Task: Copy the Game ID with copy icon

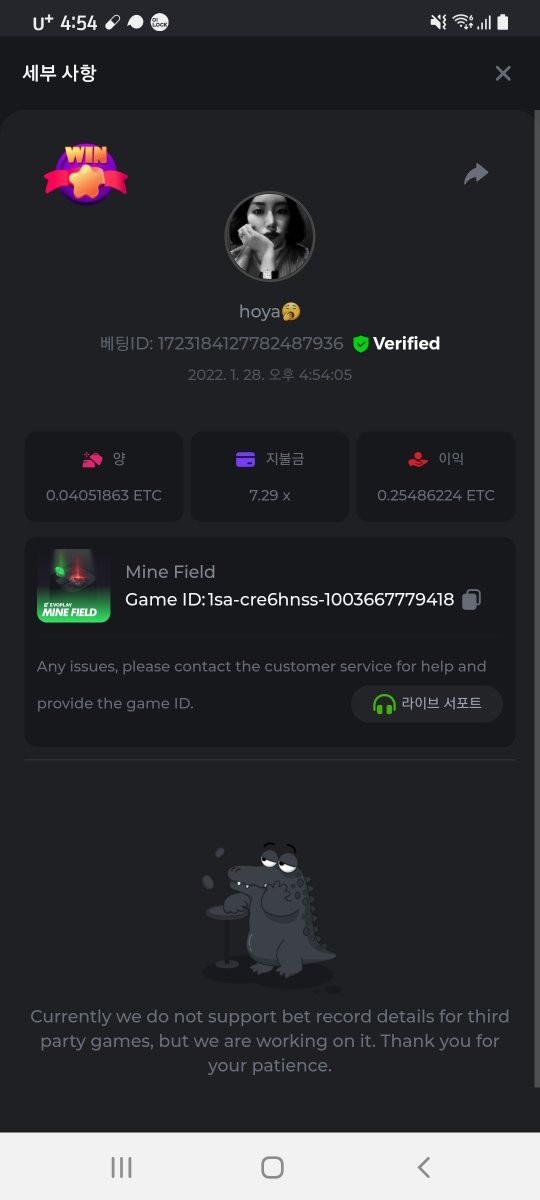Action: pos(472,599)
